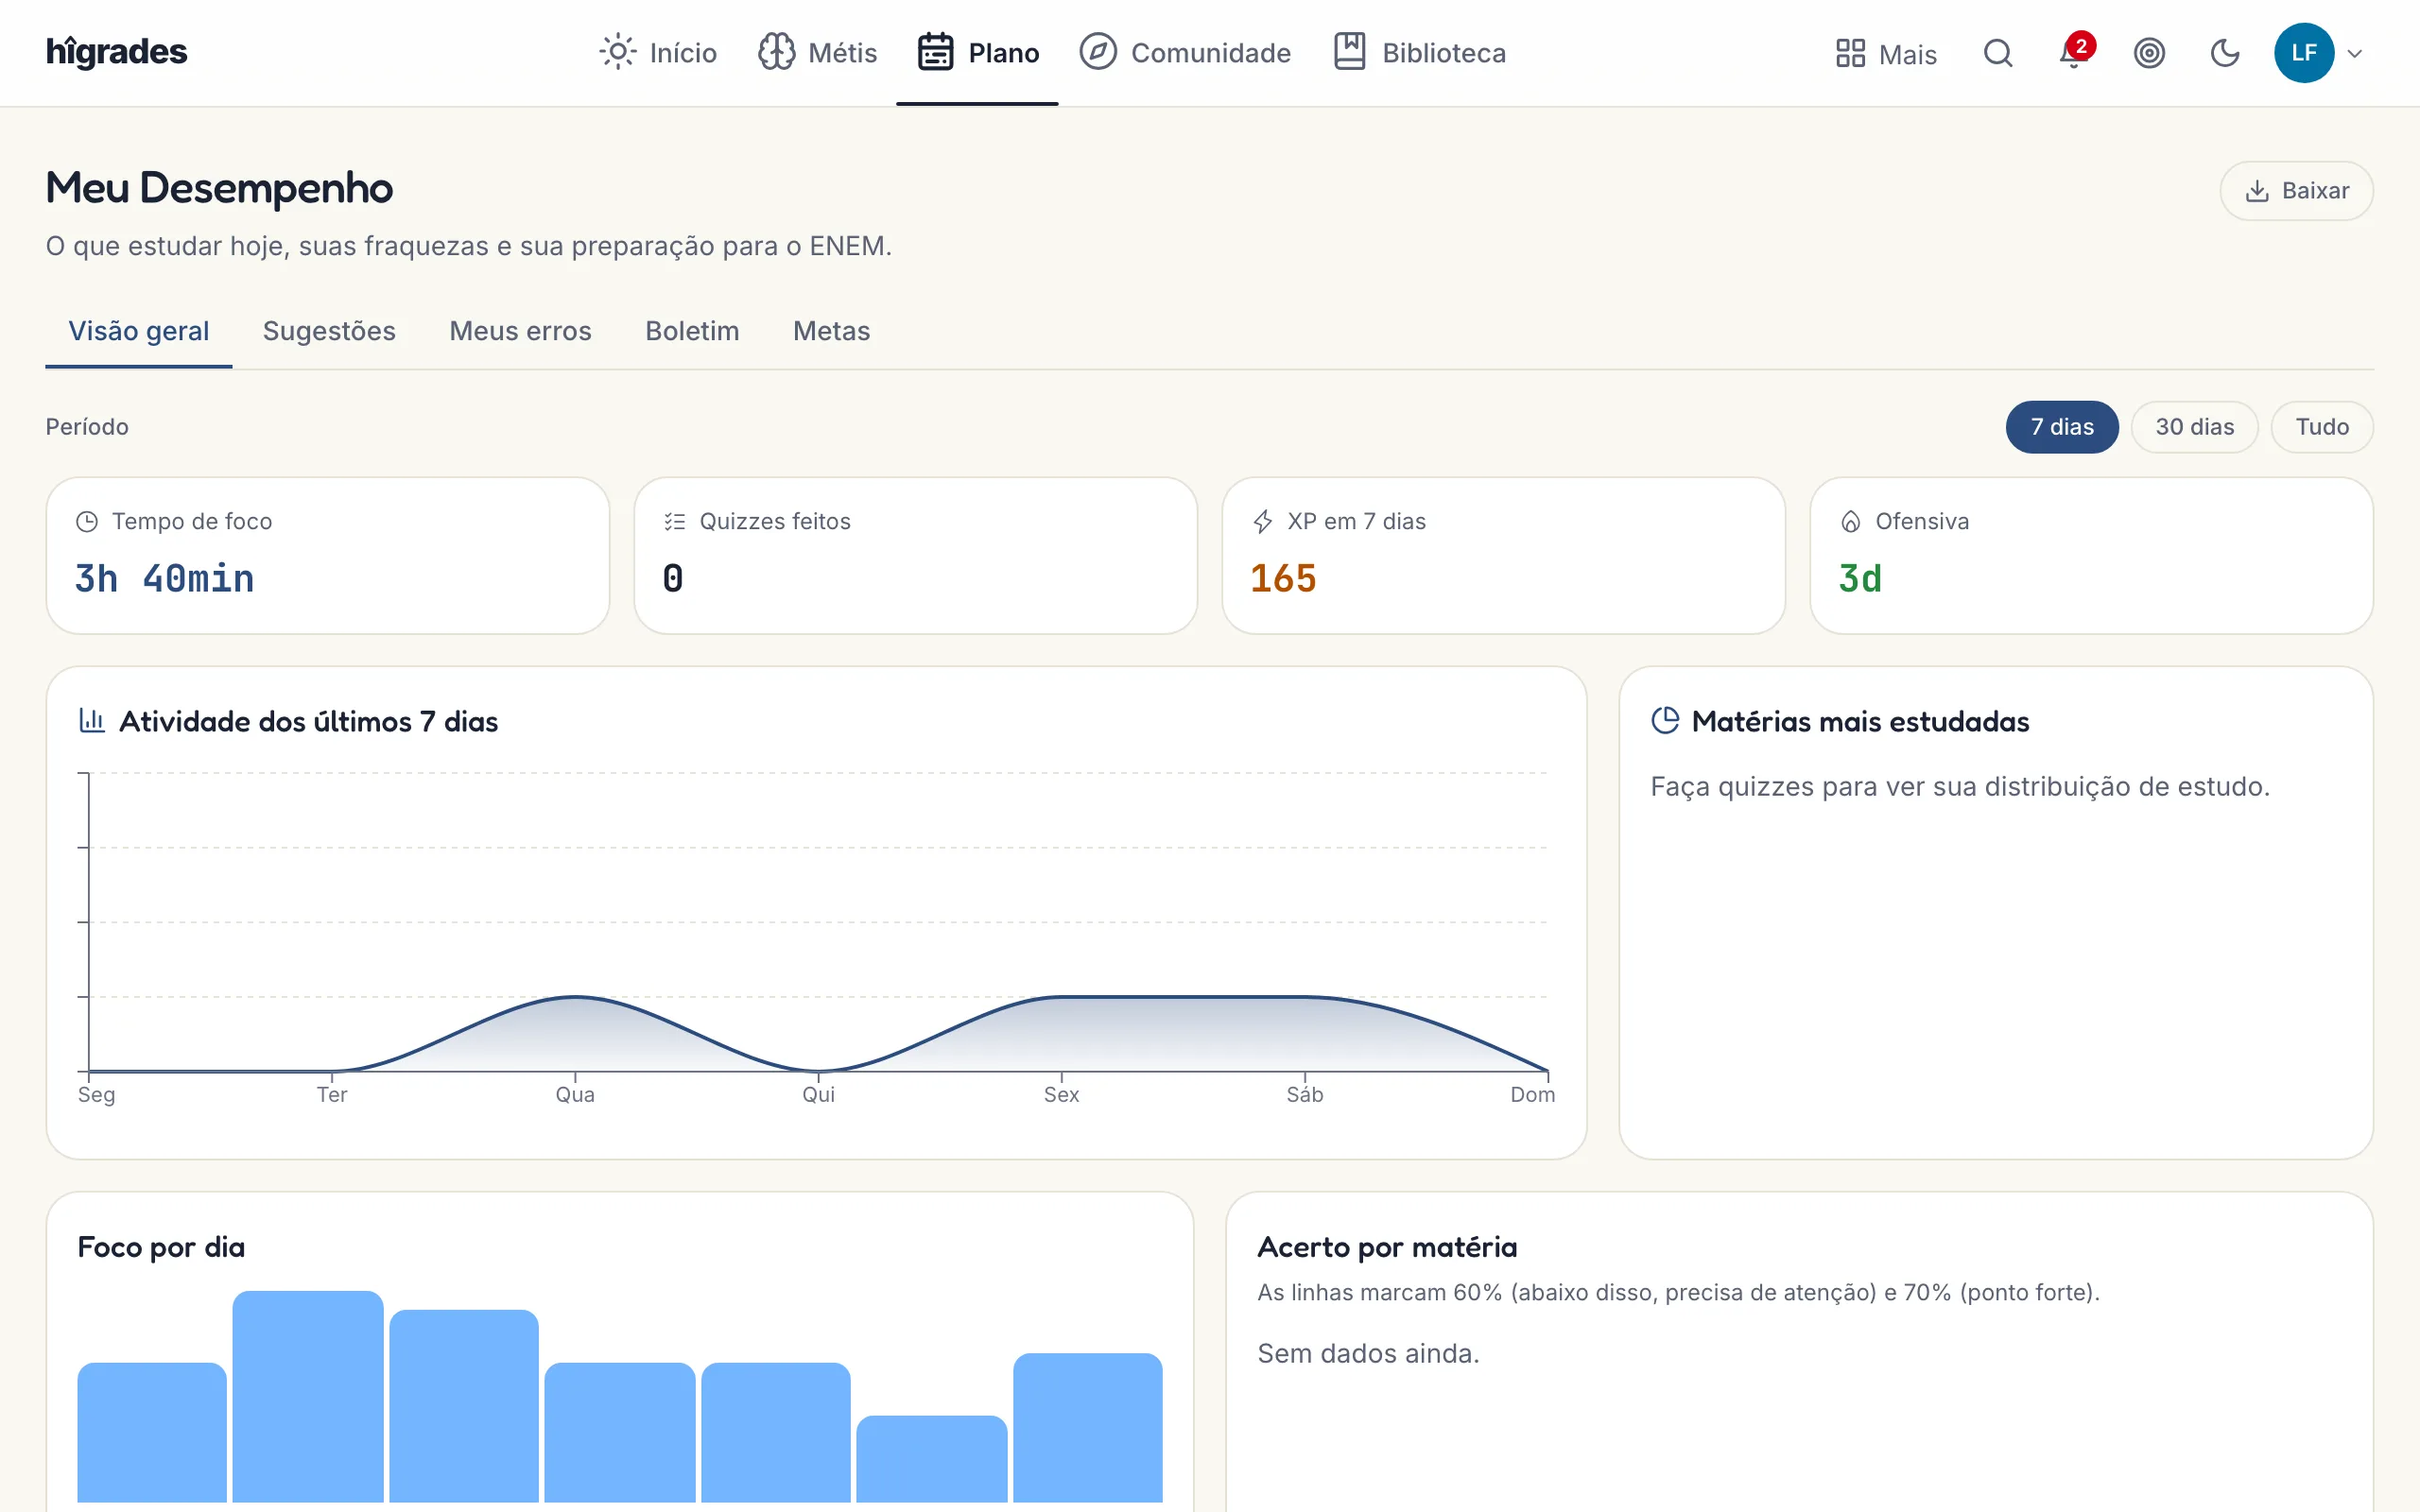Toggle dark mode moon icon
The height and width of the screenshot is (1512, 2420).
(x=2224, y=53)
